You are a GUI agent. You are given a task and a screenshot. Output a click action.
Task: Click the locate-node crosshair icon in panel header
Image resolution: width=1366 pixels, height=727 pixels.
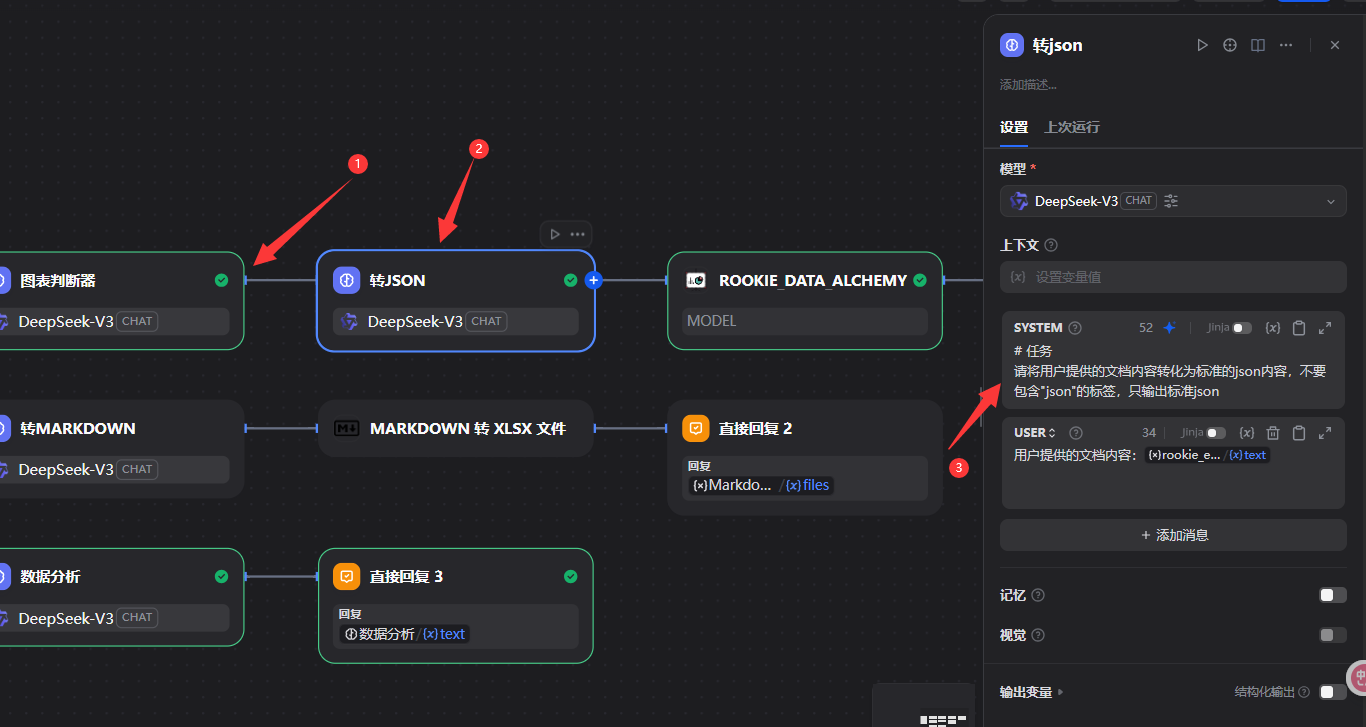(1231, 45)
